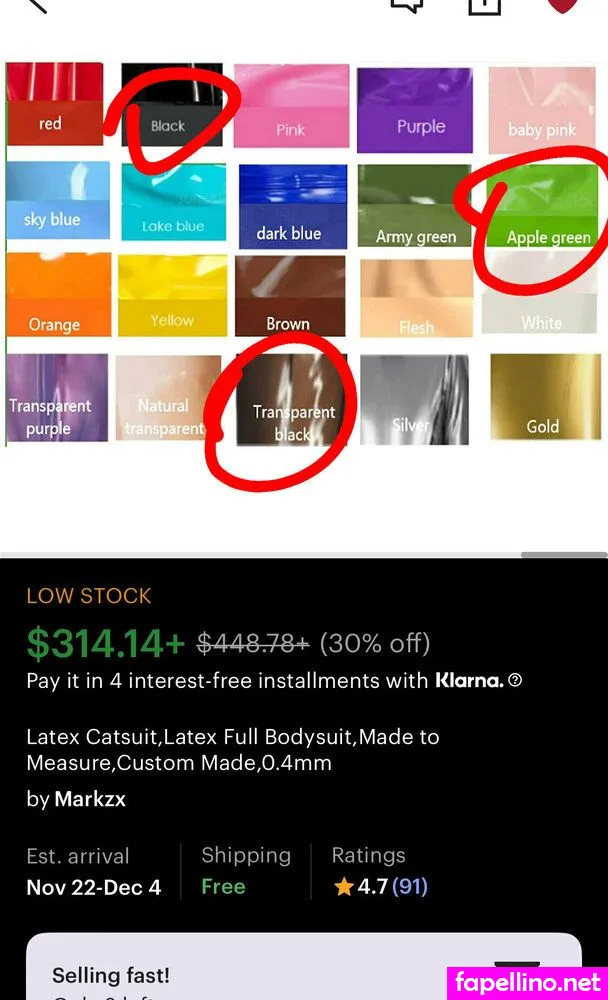Tap the share icon in header
This screenshot has width=608, height=1000.
pyautogui.click(x=485, y=6)
